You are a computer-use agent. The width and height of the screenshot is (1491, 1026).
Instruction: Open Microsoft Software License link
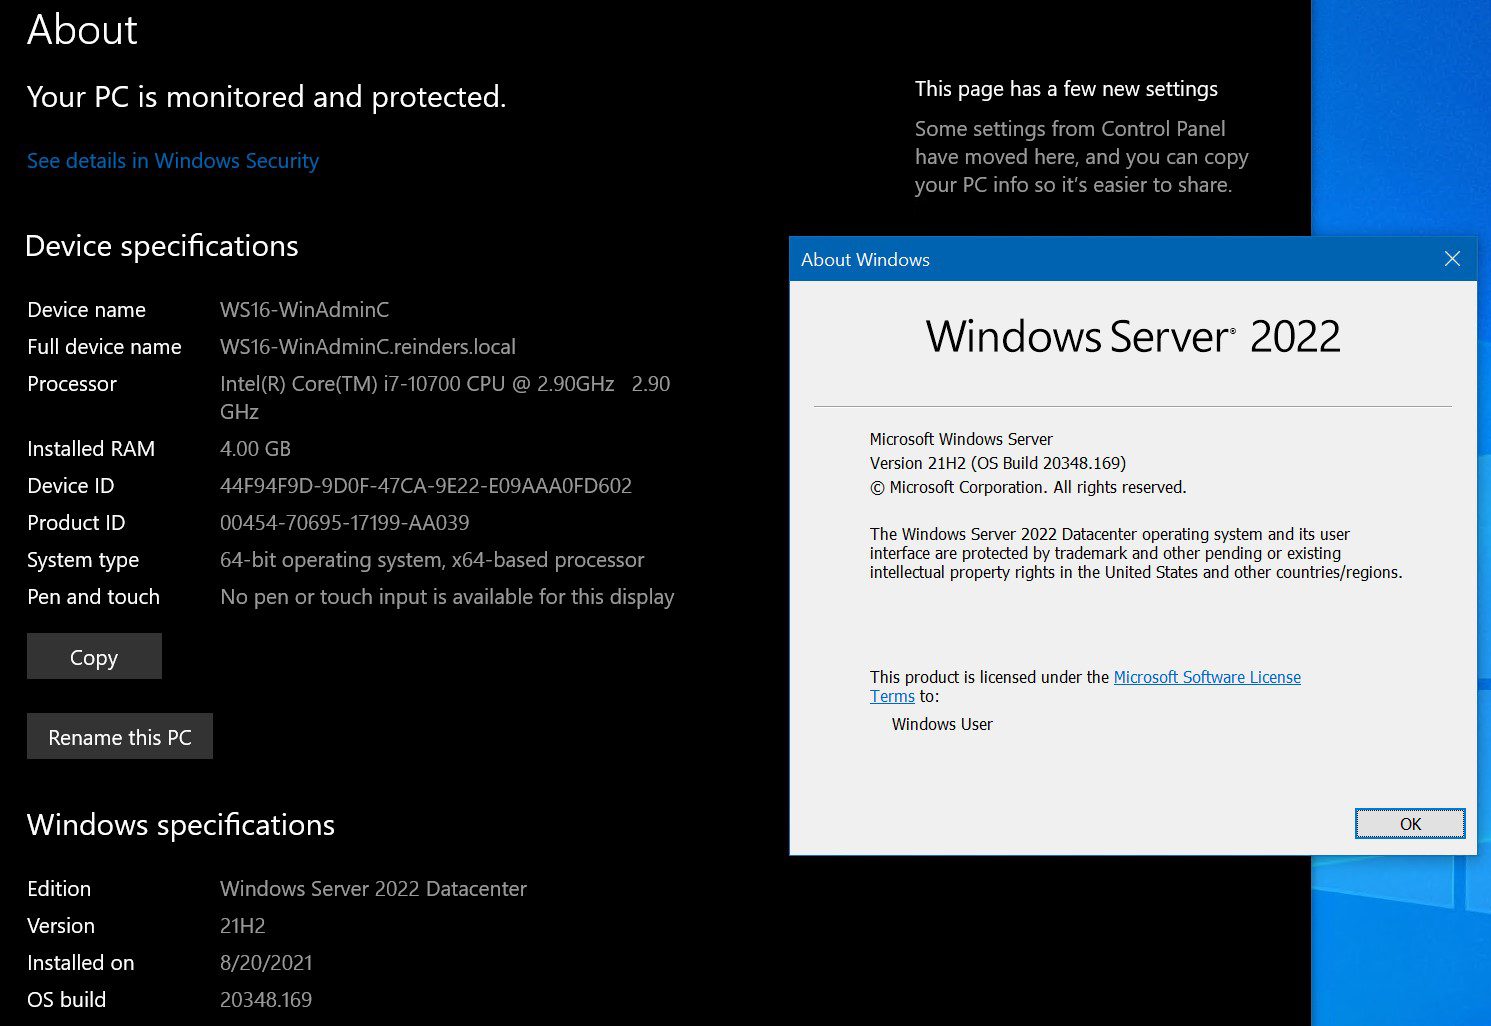click(x=1207, y=677)
